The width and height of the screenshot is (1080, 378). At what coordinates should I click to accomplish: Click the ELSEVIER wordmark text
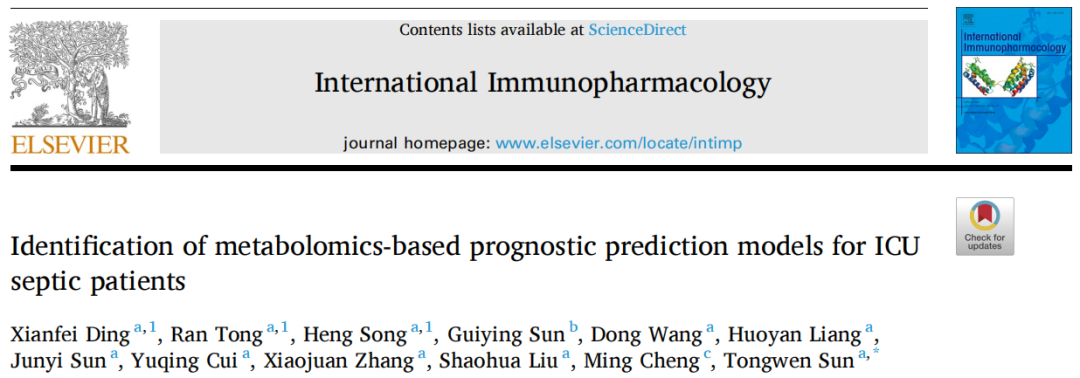70,144
